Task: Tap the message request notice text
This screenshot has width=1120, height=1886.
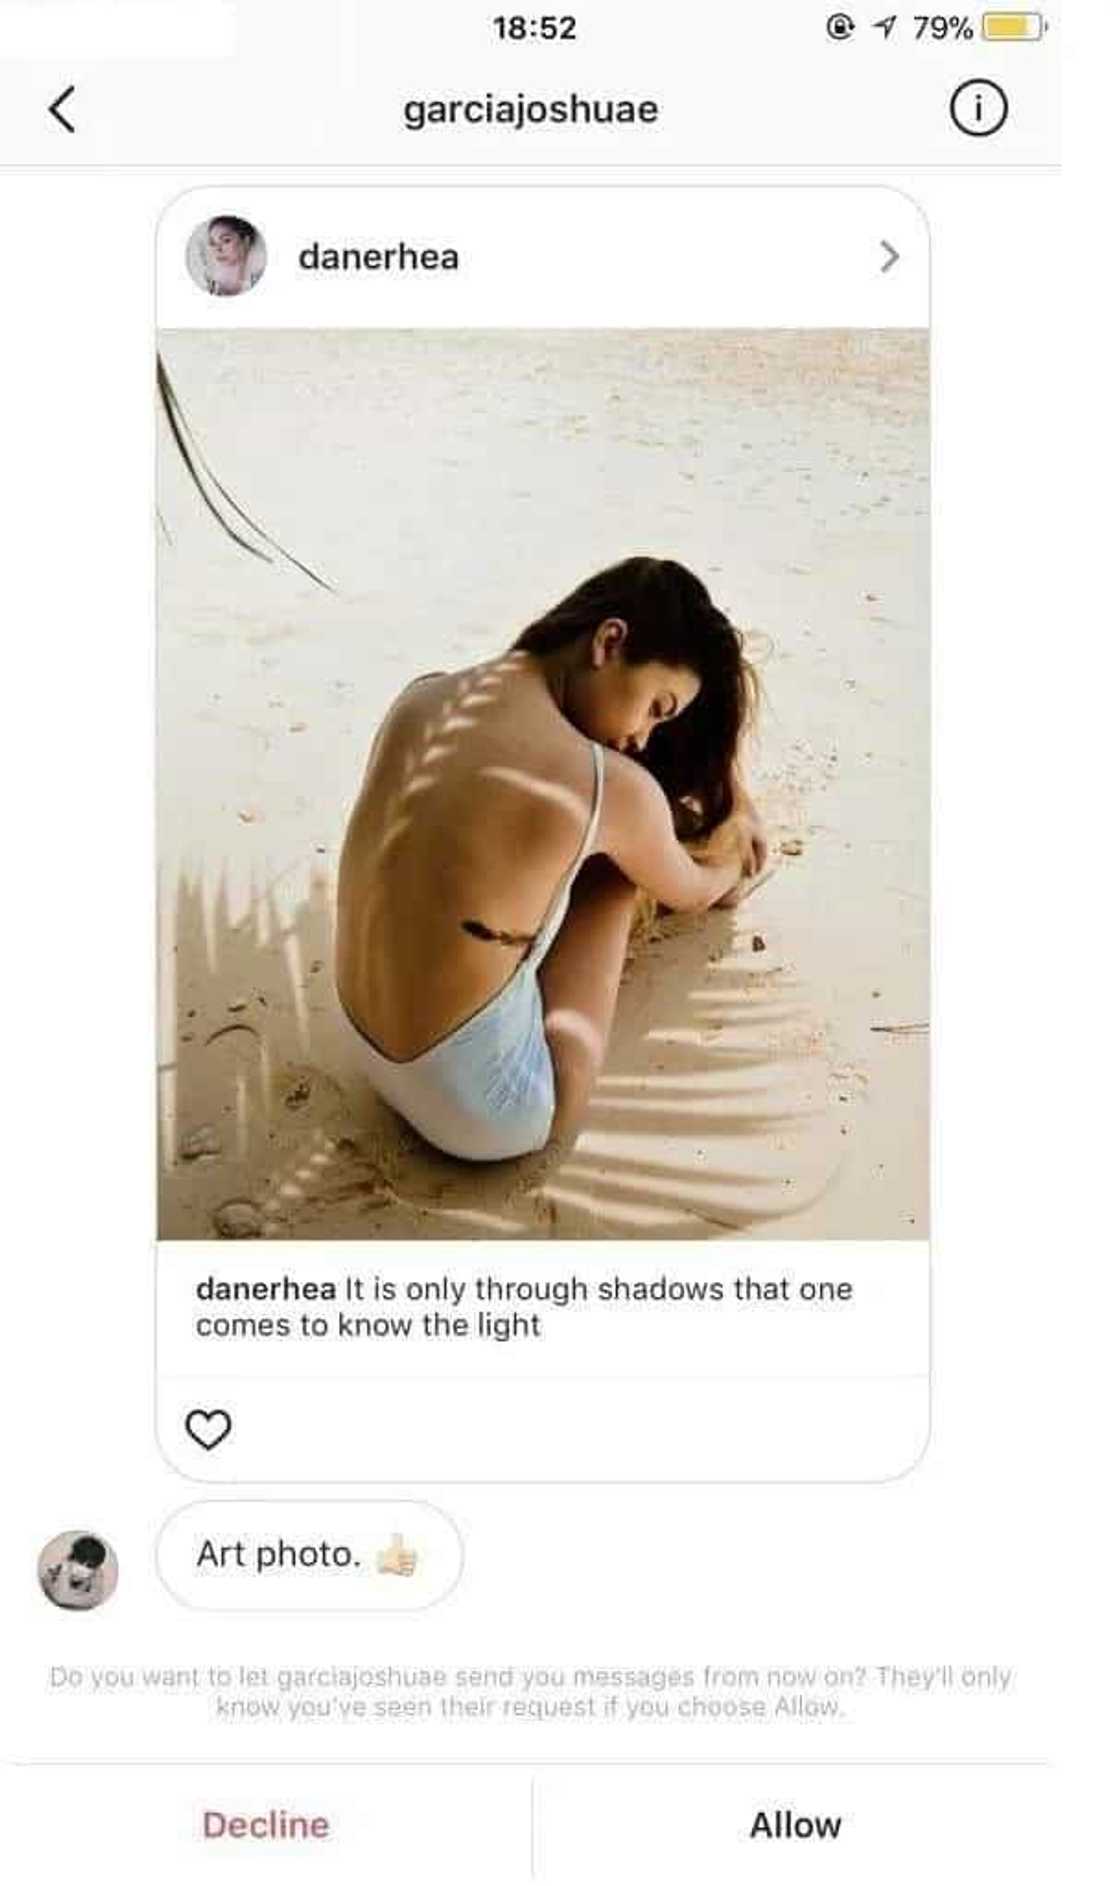Action: 531,1691
